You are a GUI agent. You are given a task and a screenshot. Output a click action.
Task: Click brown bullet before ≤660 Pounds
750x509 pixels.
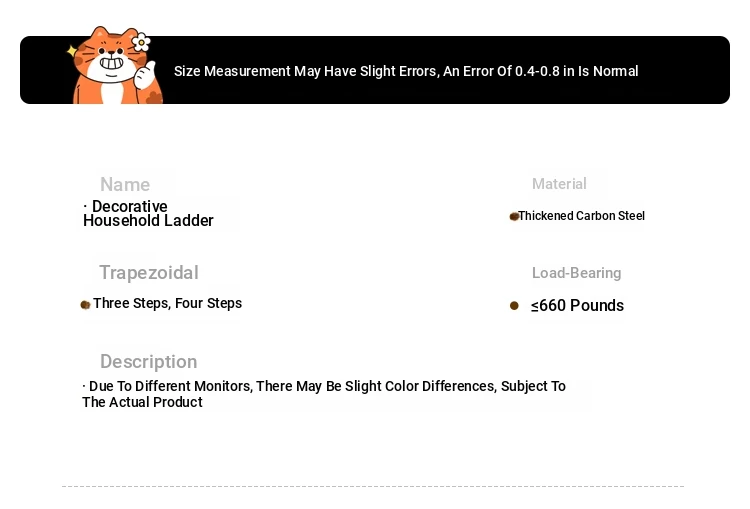[x=514, y=305]
